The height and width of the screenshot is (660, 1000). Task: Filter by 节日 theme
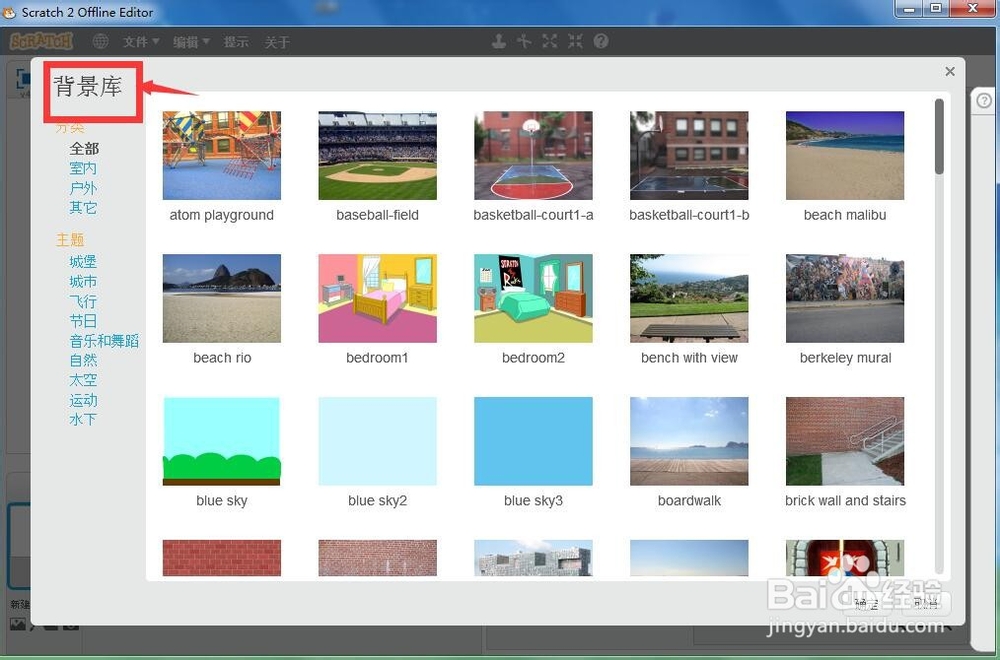coord(84,321)
